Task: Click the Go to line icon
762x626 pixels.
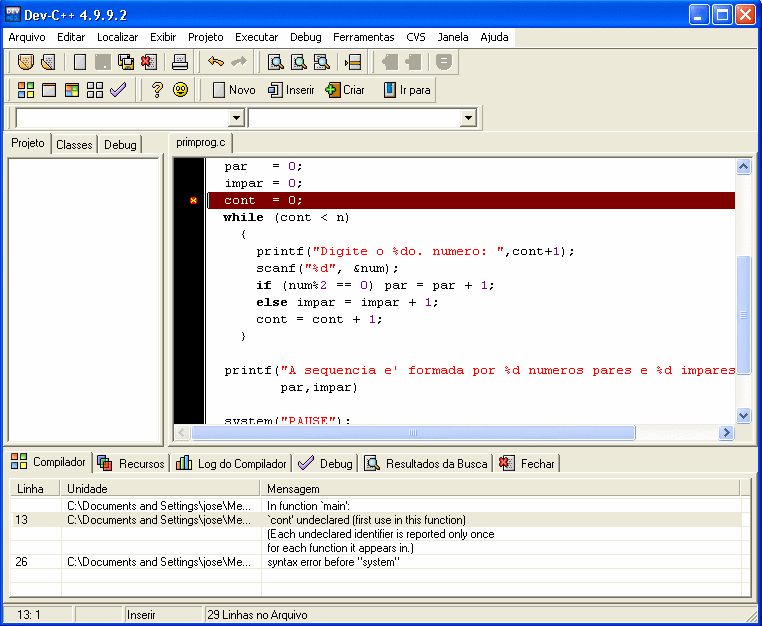Action: pyautogui.click(x=353, y=62)
